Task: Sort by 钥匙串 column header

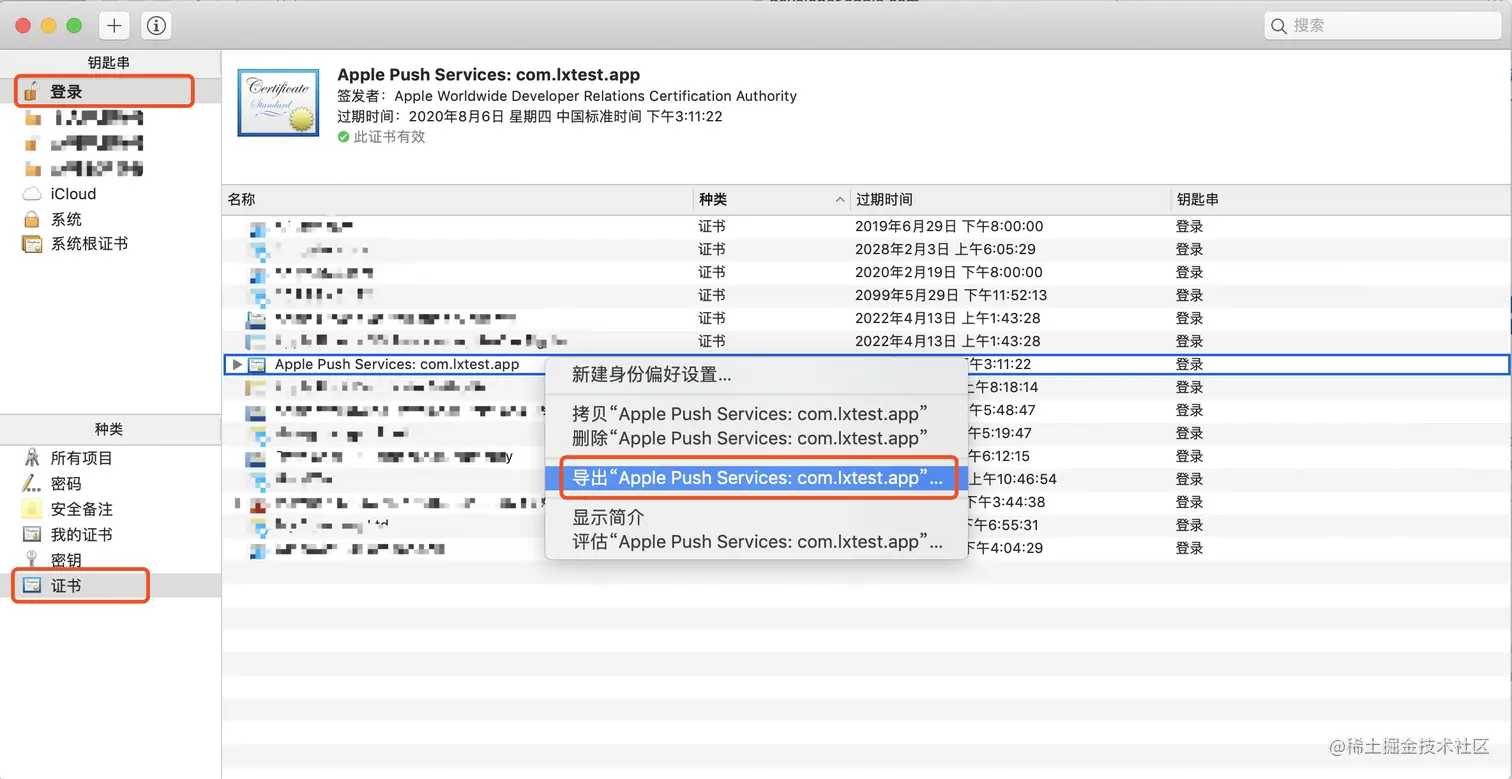Action: click(1197, 200)
